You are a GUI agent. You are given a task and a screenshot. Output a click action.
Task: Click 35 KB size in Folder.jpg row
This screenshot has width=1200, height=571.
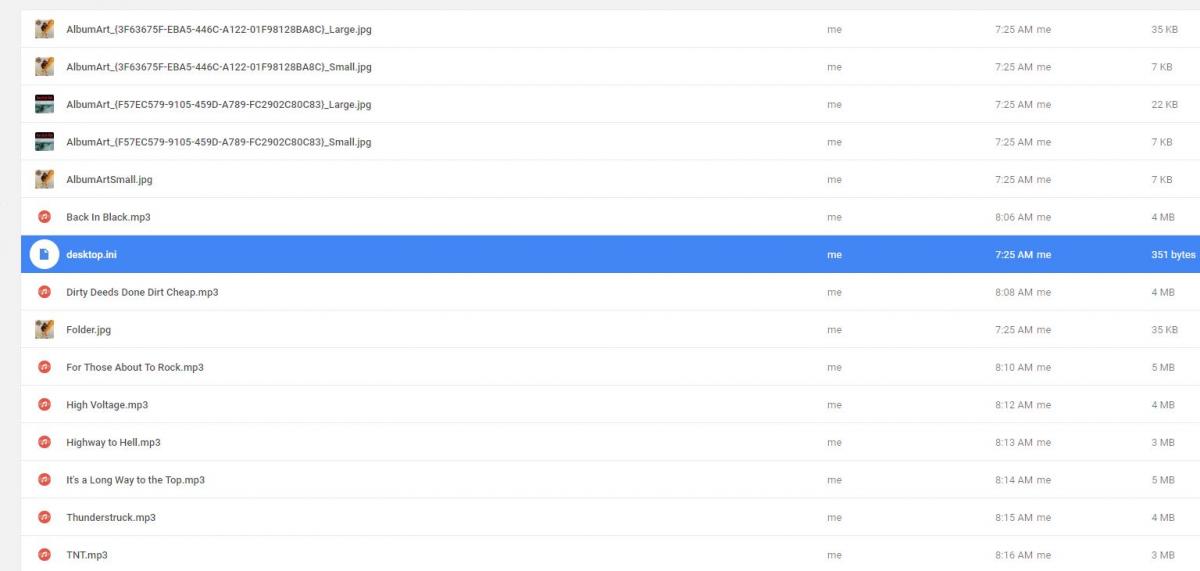tap(1164, 330)
